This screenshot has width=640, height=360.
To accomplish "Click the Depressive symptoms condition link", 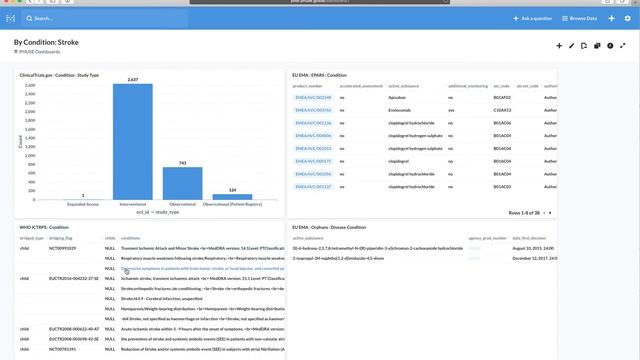I will point(203,269).
